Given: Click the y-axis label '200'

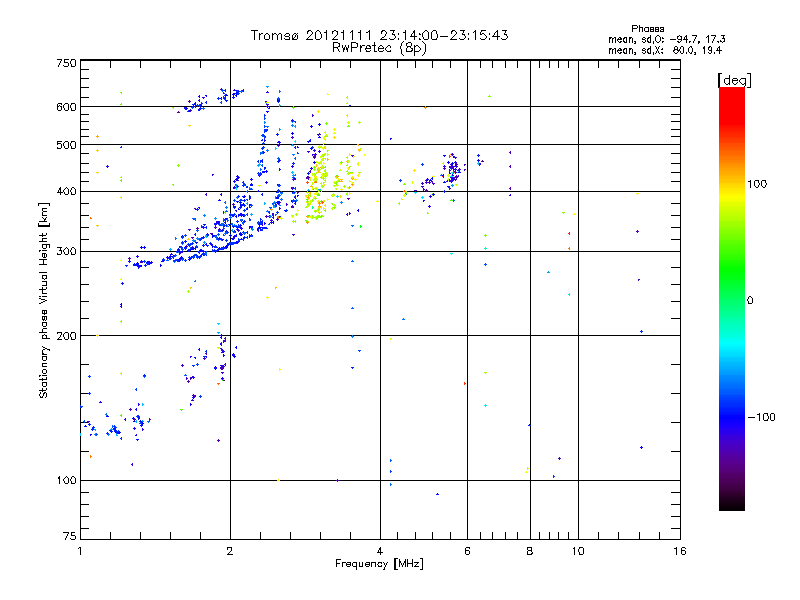Looking at the screenshot, I should (x=66, y=336).
